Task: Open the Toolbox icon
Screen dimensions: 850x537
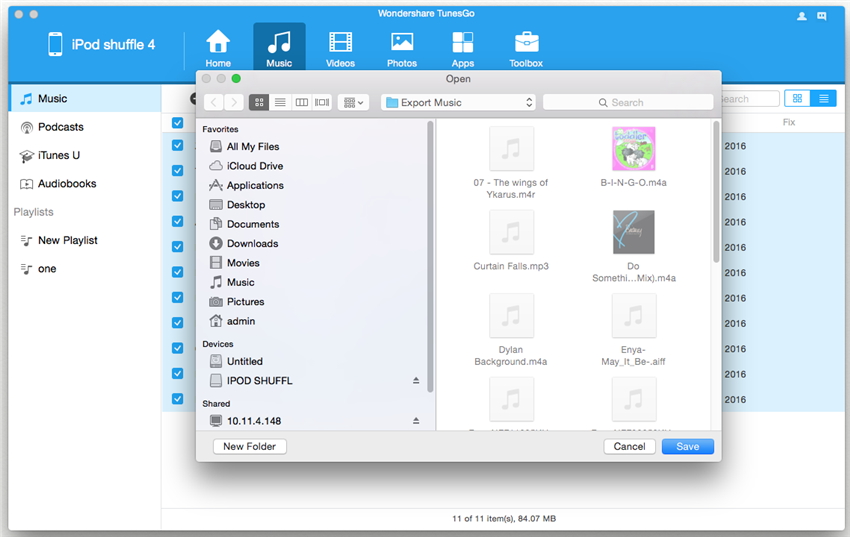Action: click(526, 45)
